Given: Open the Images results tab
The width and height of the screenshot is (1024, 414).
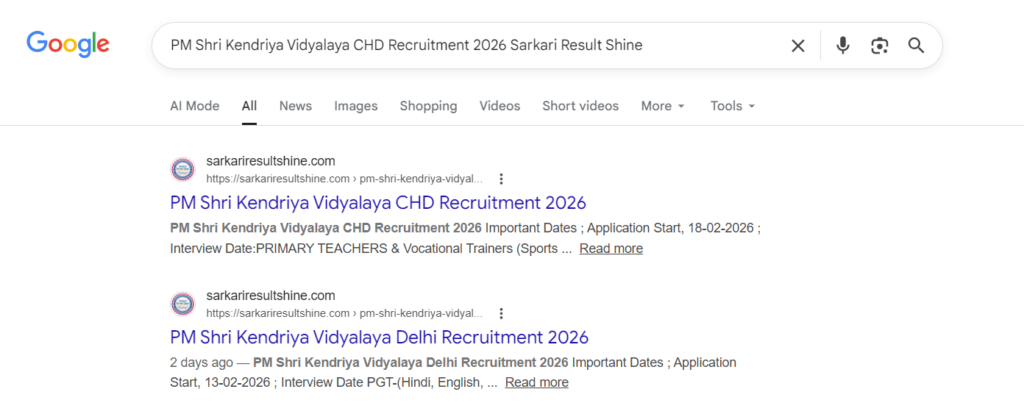Looking at the screenshot, I should [356, 106].
